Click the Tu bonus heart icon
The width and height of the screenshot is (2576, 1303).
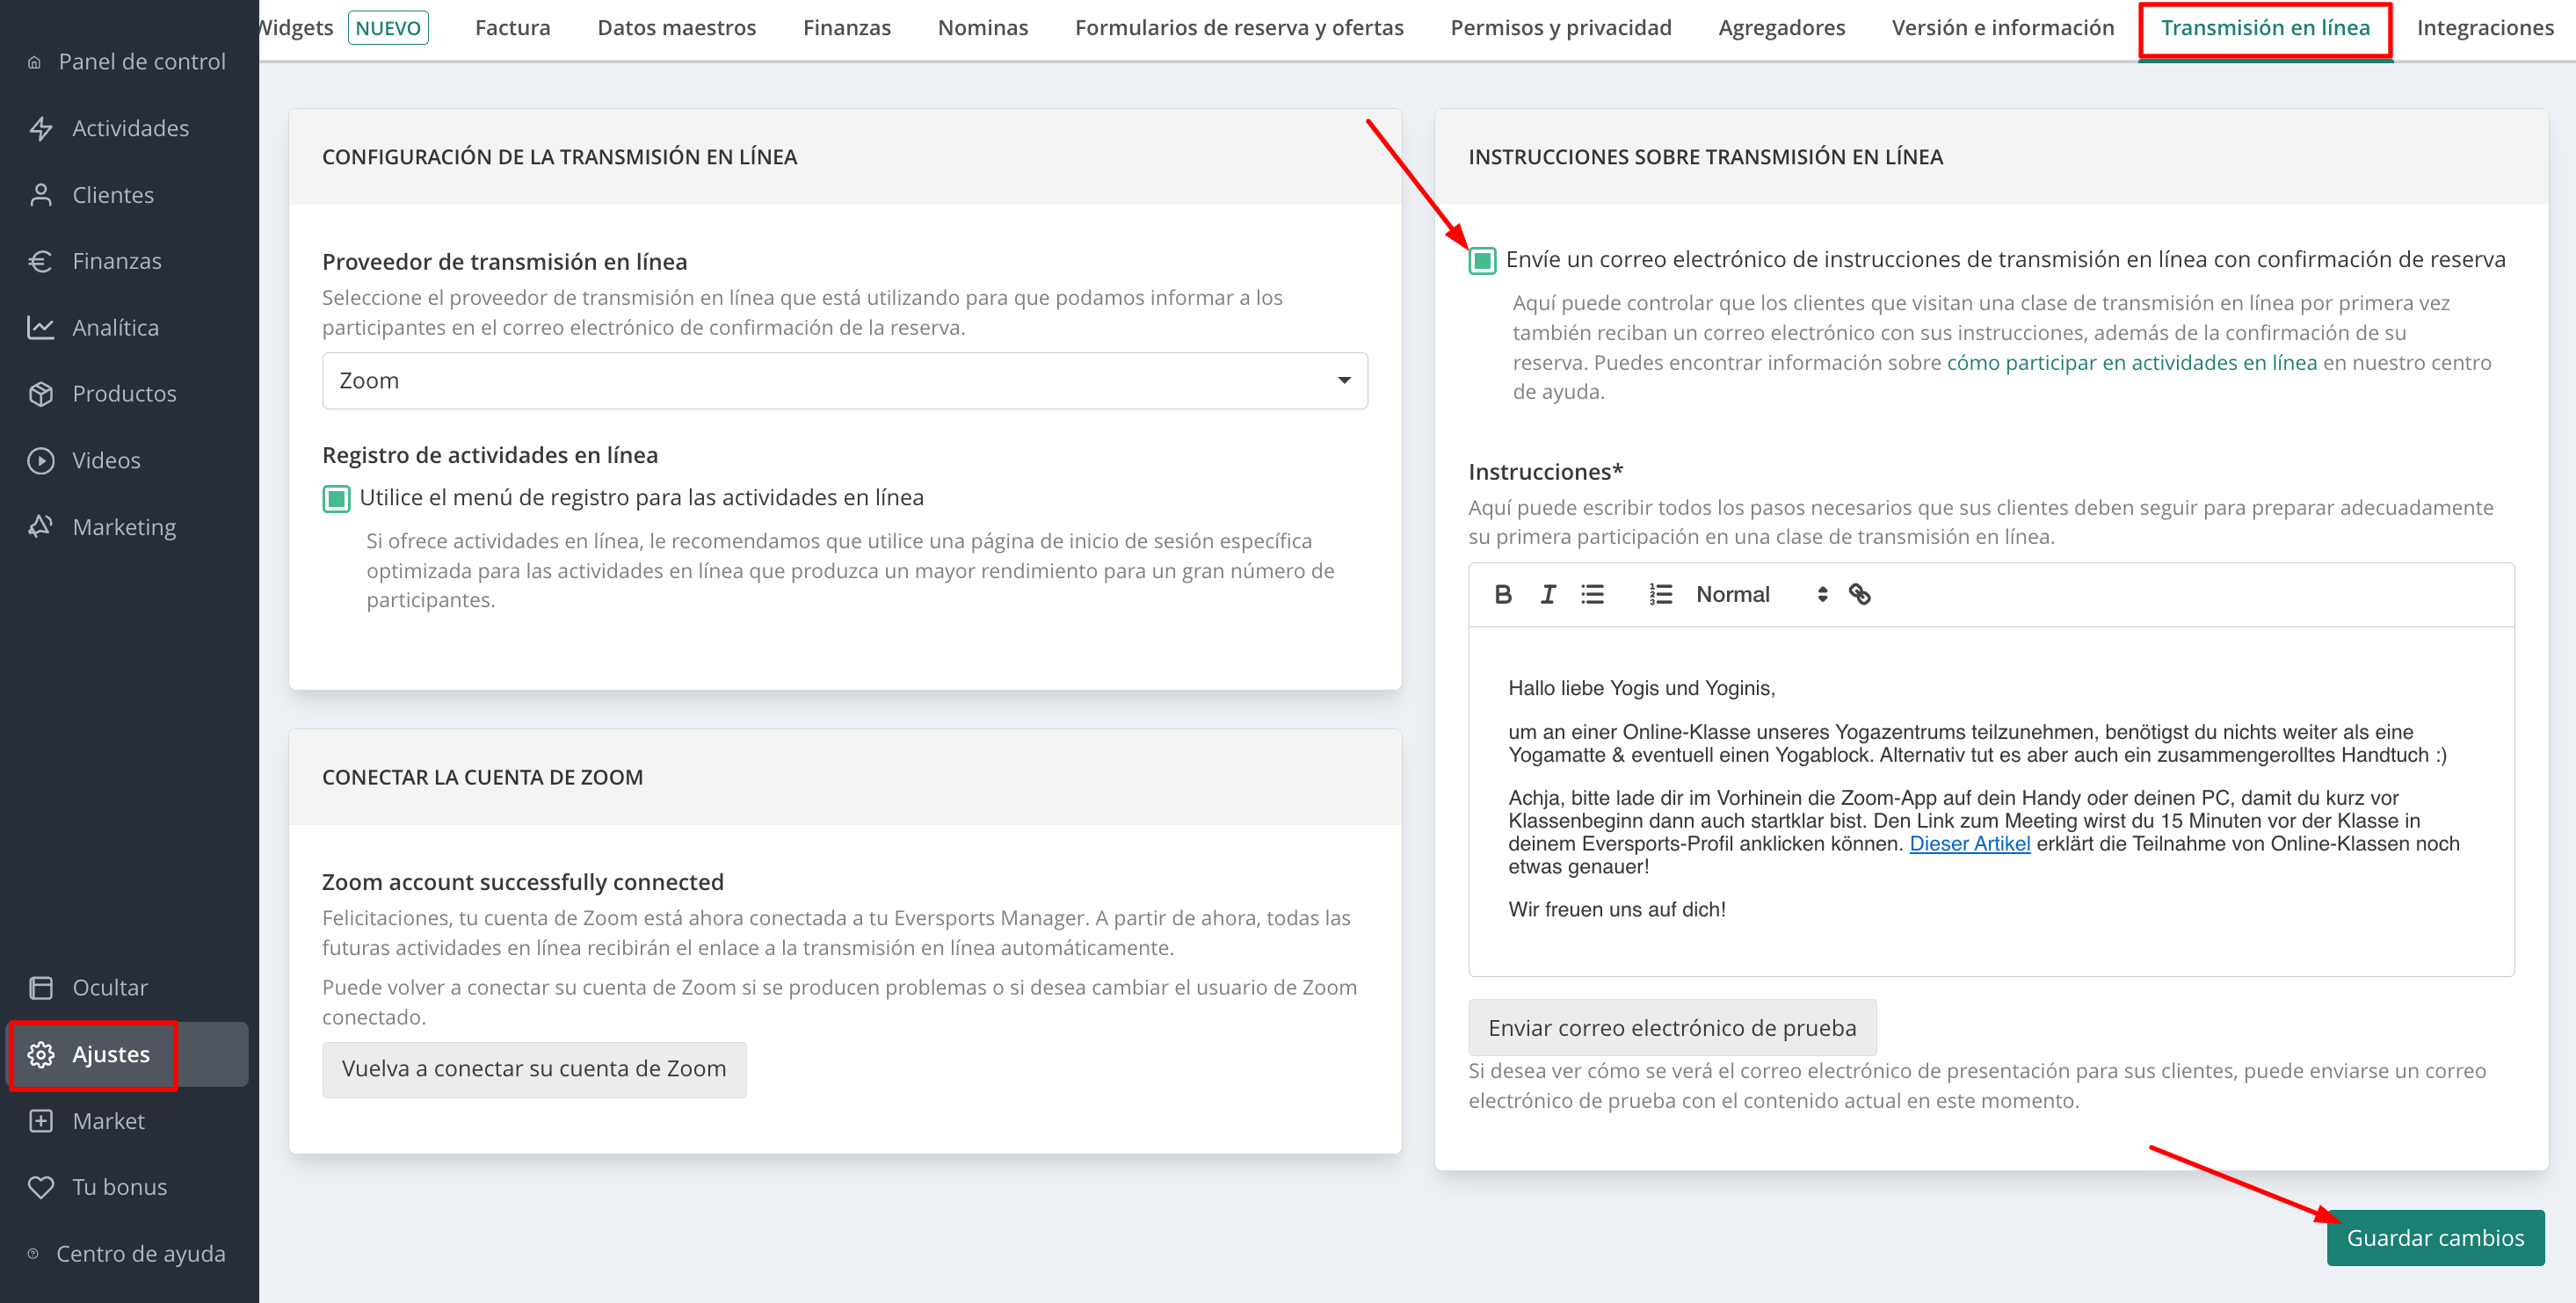[x=41, y=1187]
